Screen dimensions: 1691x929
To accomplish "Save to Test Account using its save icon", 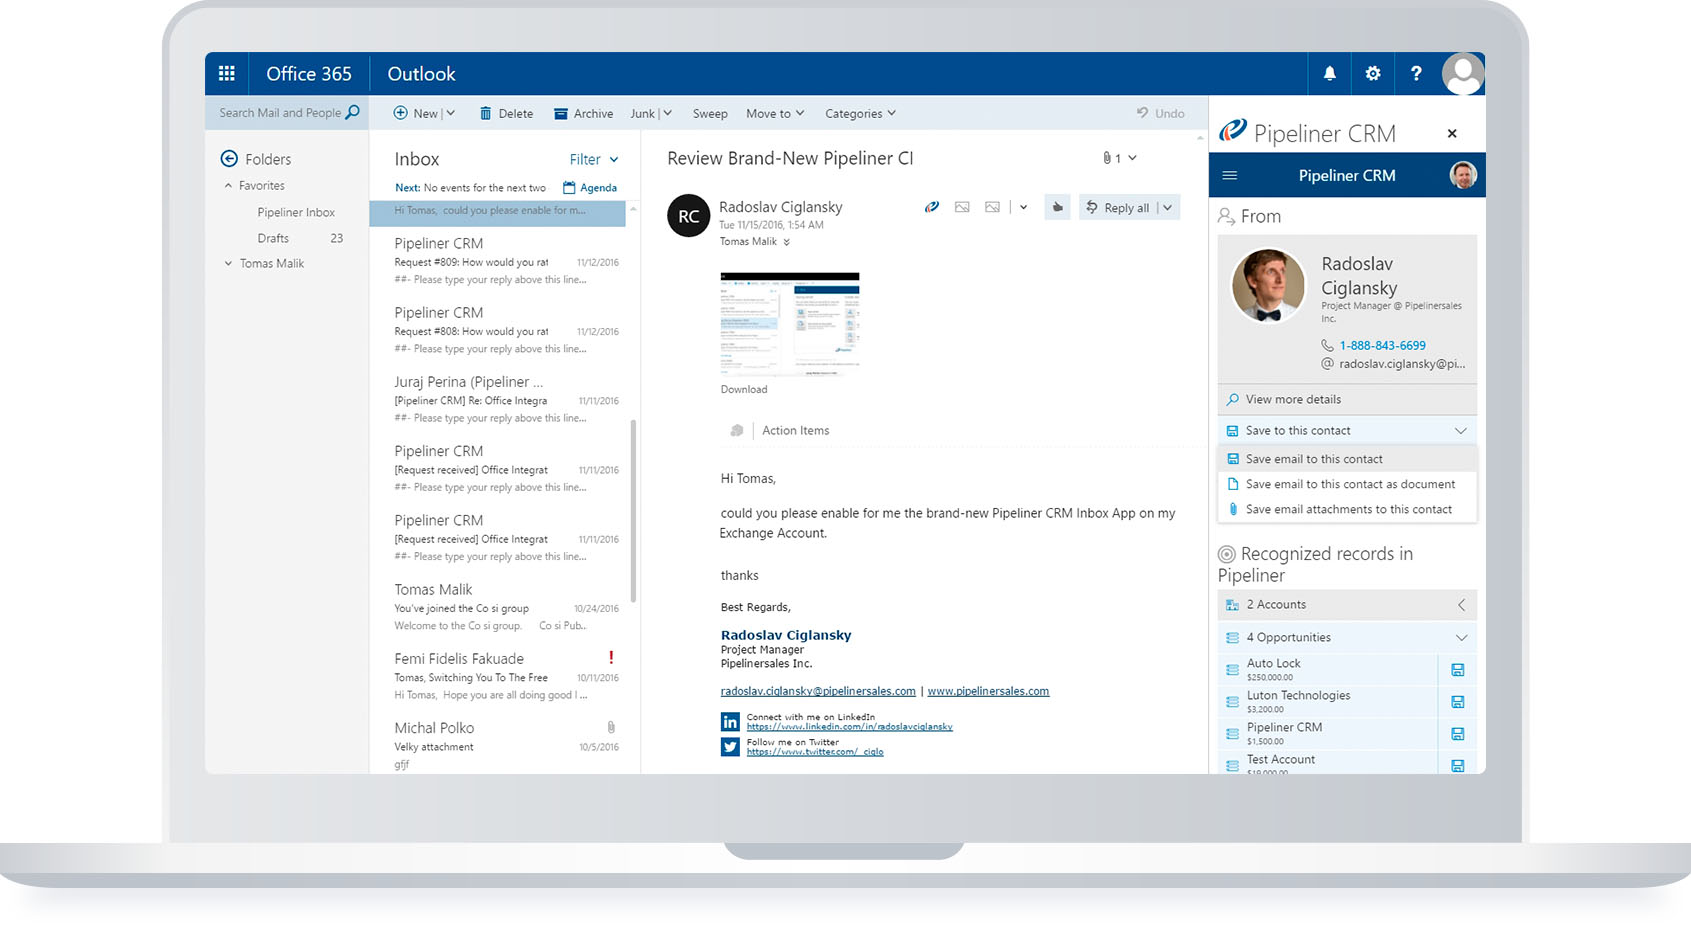I will click(x=1457, y=765).
